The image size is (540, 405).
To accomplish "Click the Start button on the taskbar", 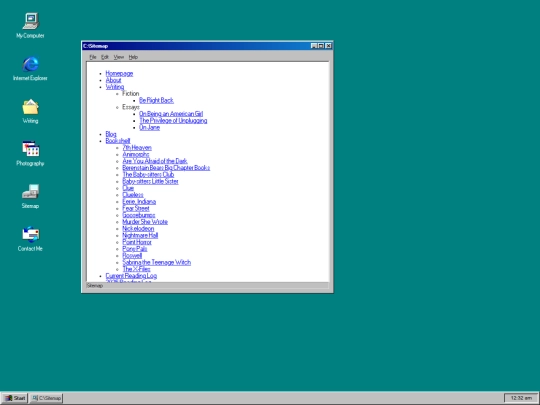I will point(15,398).
